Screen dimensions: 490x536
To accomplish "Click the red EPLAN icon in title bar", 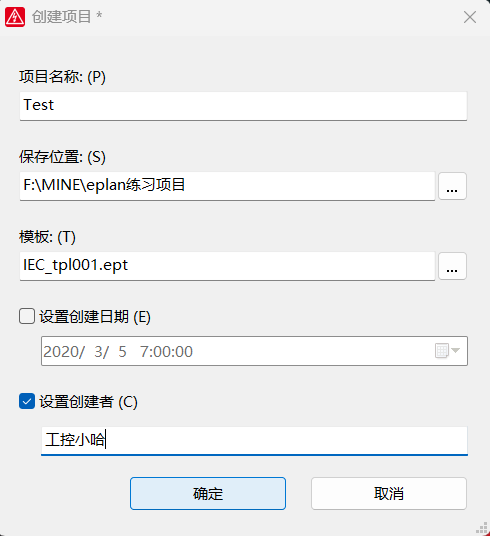I will coord(15,17).
